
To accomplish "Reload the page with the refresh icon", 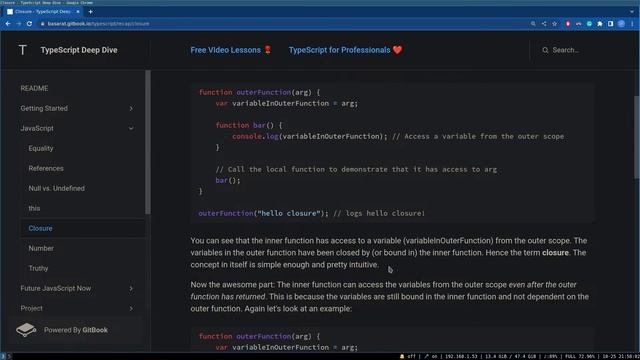I will (29, 24).
